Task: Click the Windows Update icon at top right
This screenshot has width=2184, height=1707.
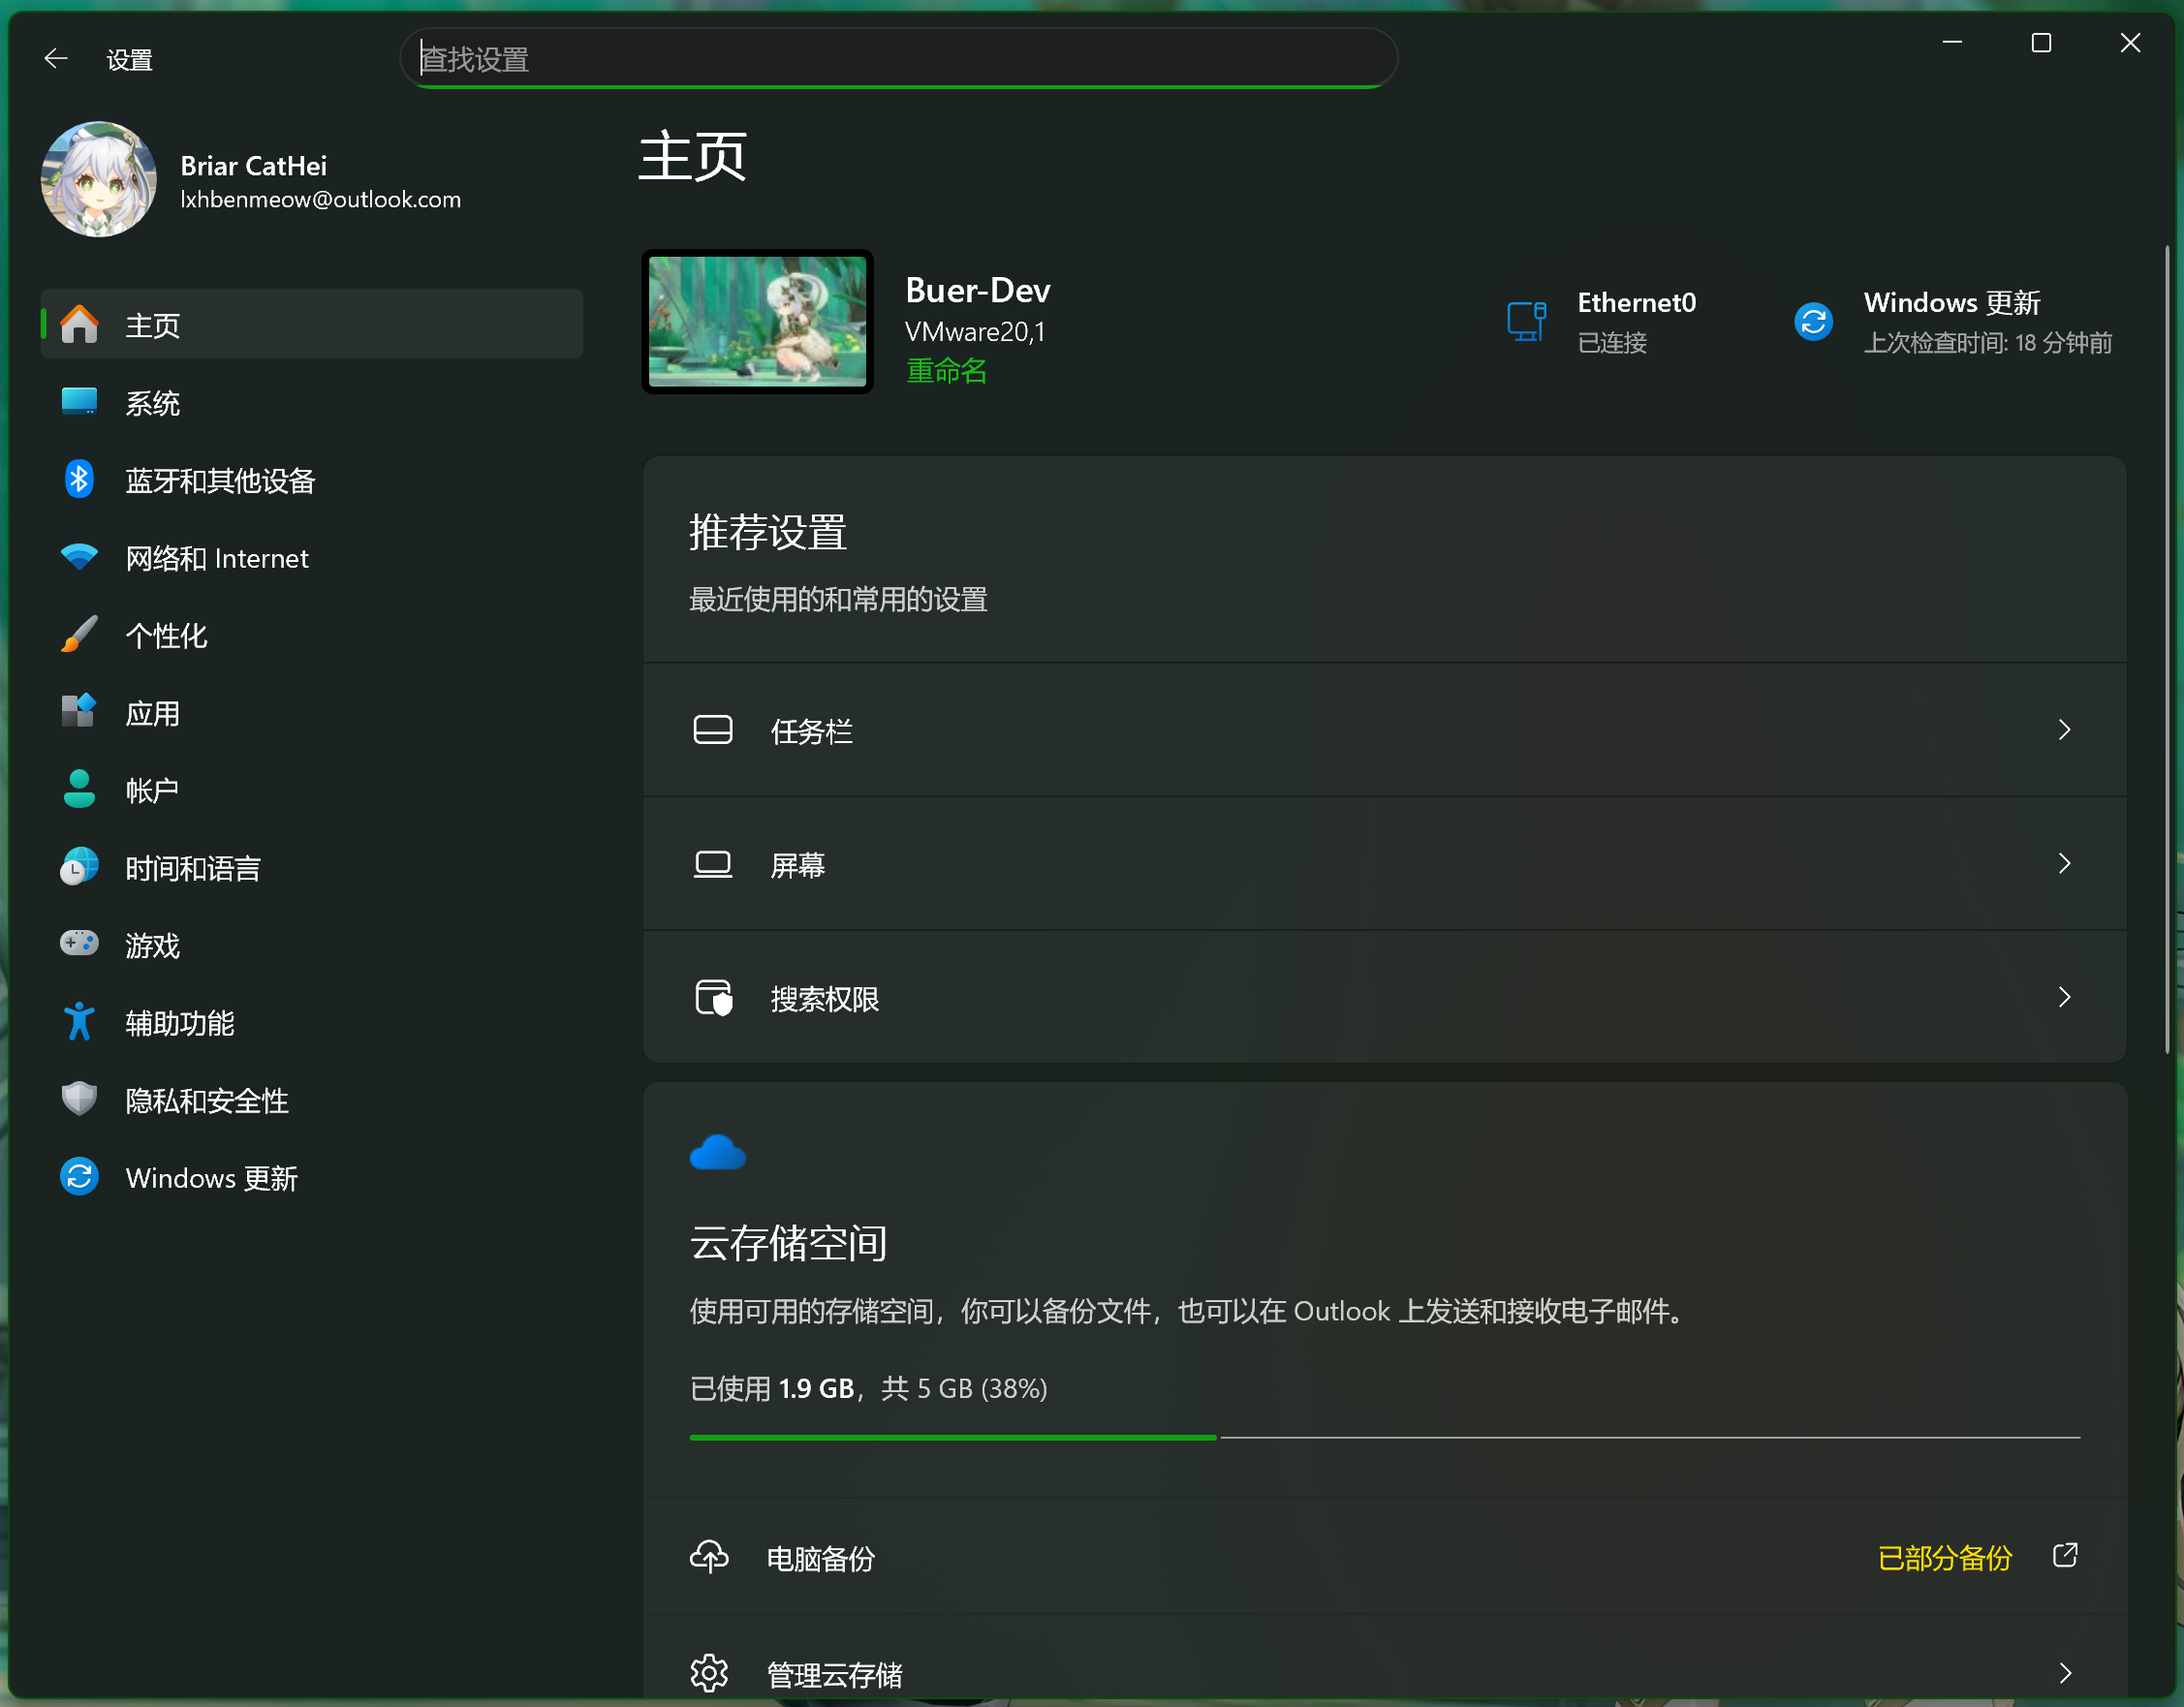Action: [x=1813, y=322]
